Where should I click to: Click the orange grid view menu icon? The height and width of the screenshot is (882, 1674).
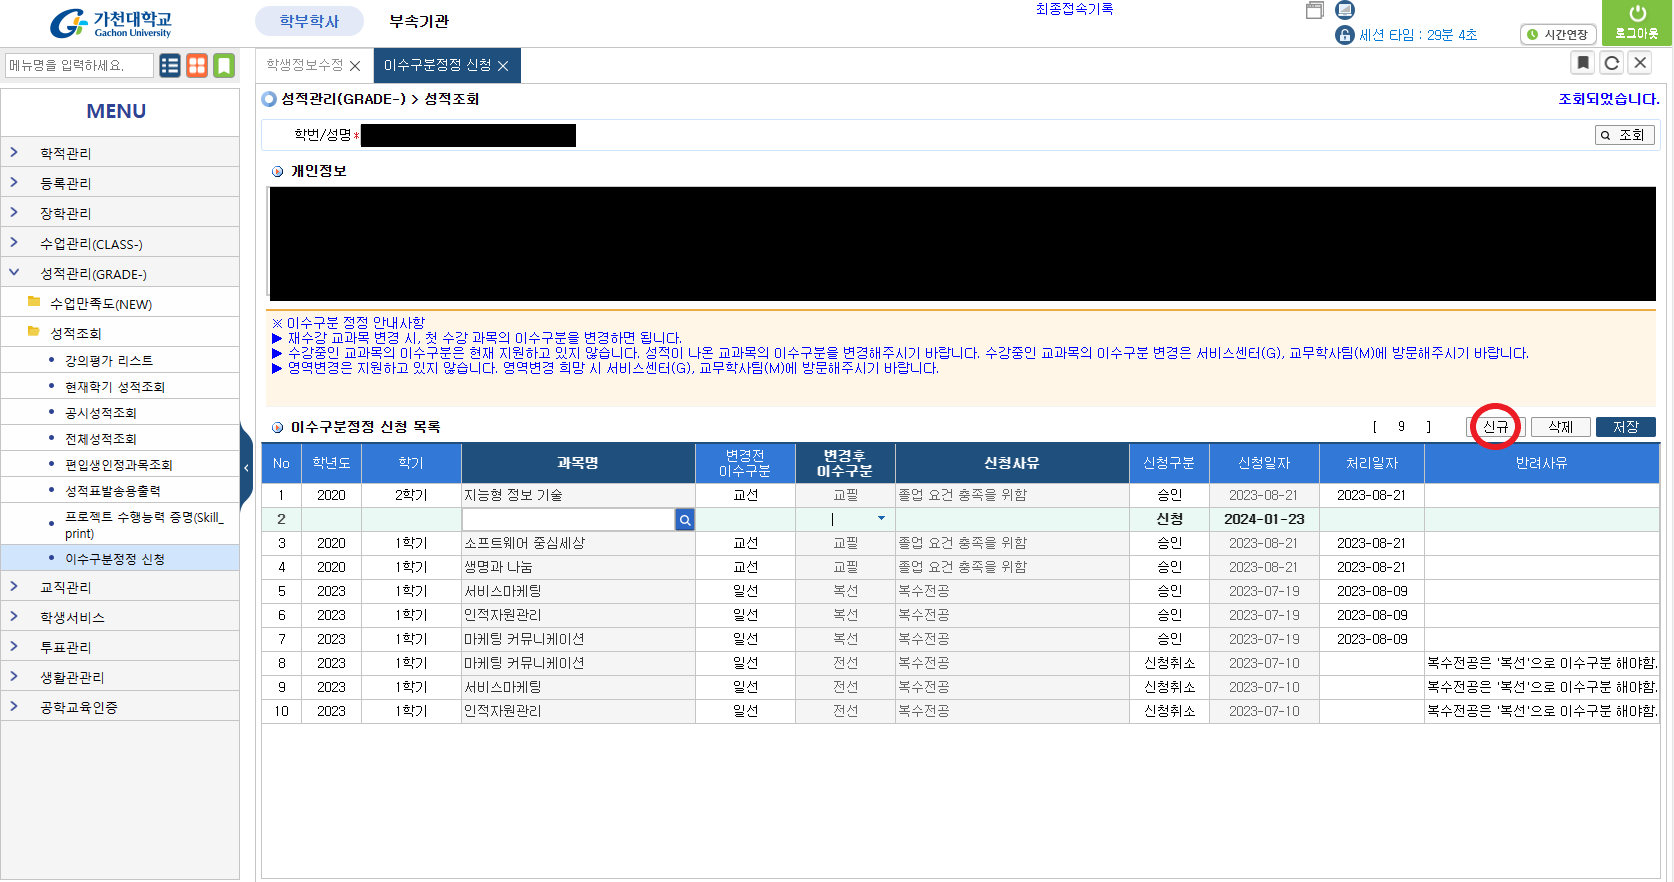click(197, 66)
